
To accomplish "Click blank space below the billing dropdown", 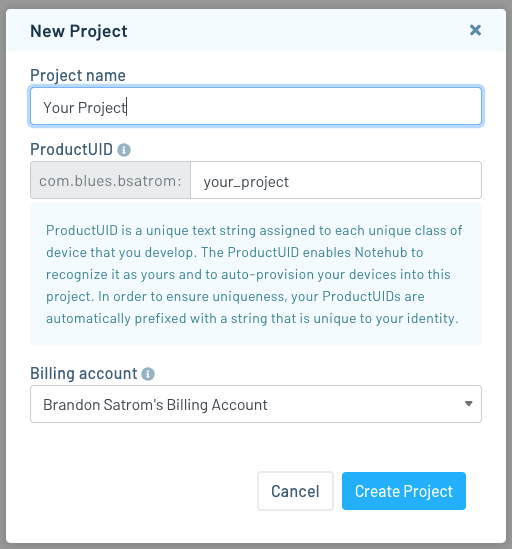I will pos(256,446).
